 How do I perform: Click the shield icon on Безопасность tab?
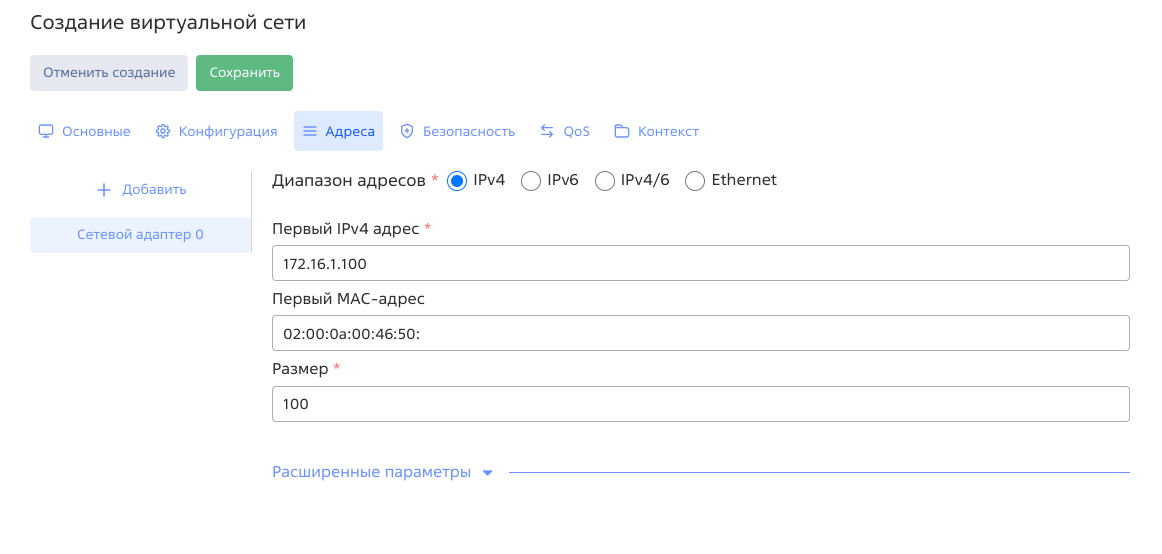(406, 131)
